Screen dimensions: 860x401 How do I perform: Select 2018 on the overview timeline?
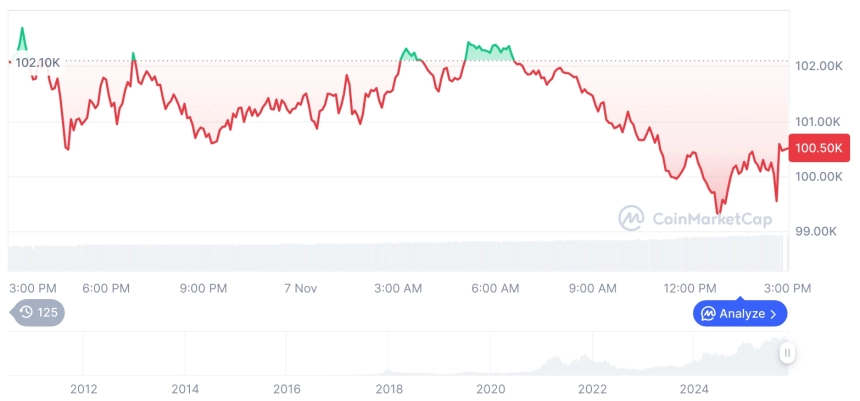[389, 389]
